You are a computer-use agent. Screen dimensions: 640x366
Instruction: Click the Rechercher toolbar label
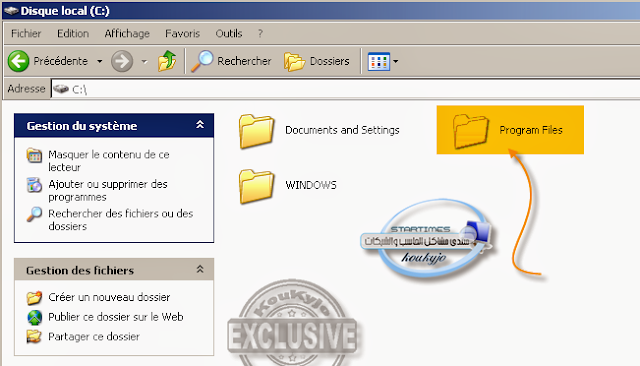tap(244, 61)
